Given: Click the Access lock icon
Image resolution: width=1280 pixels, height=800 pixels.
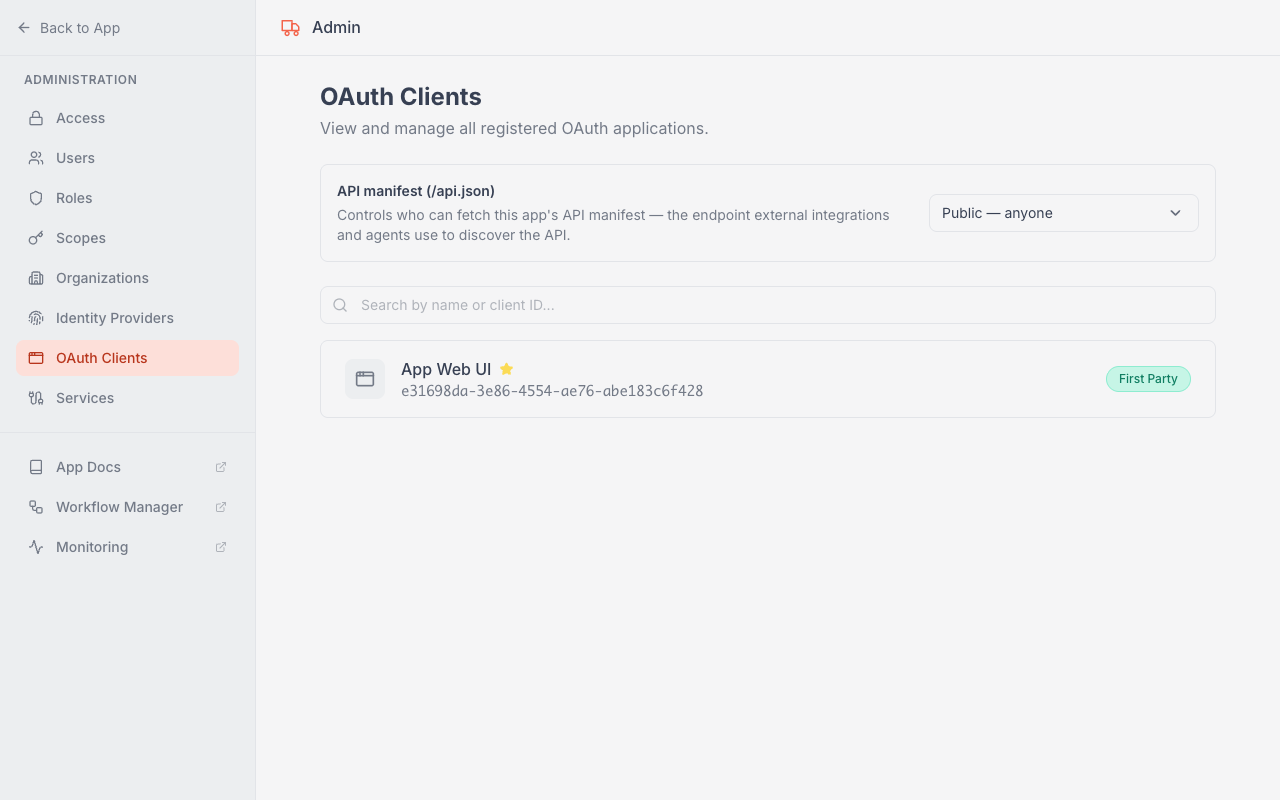Looking at the screenshot, I should (36, 118).
